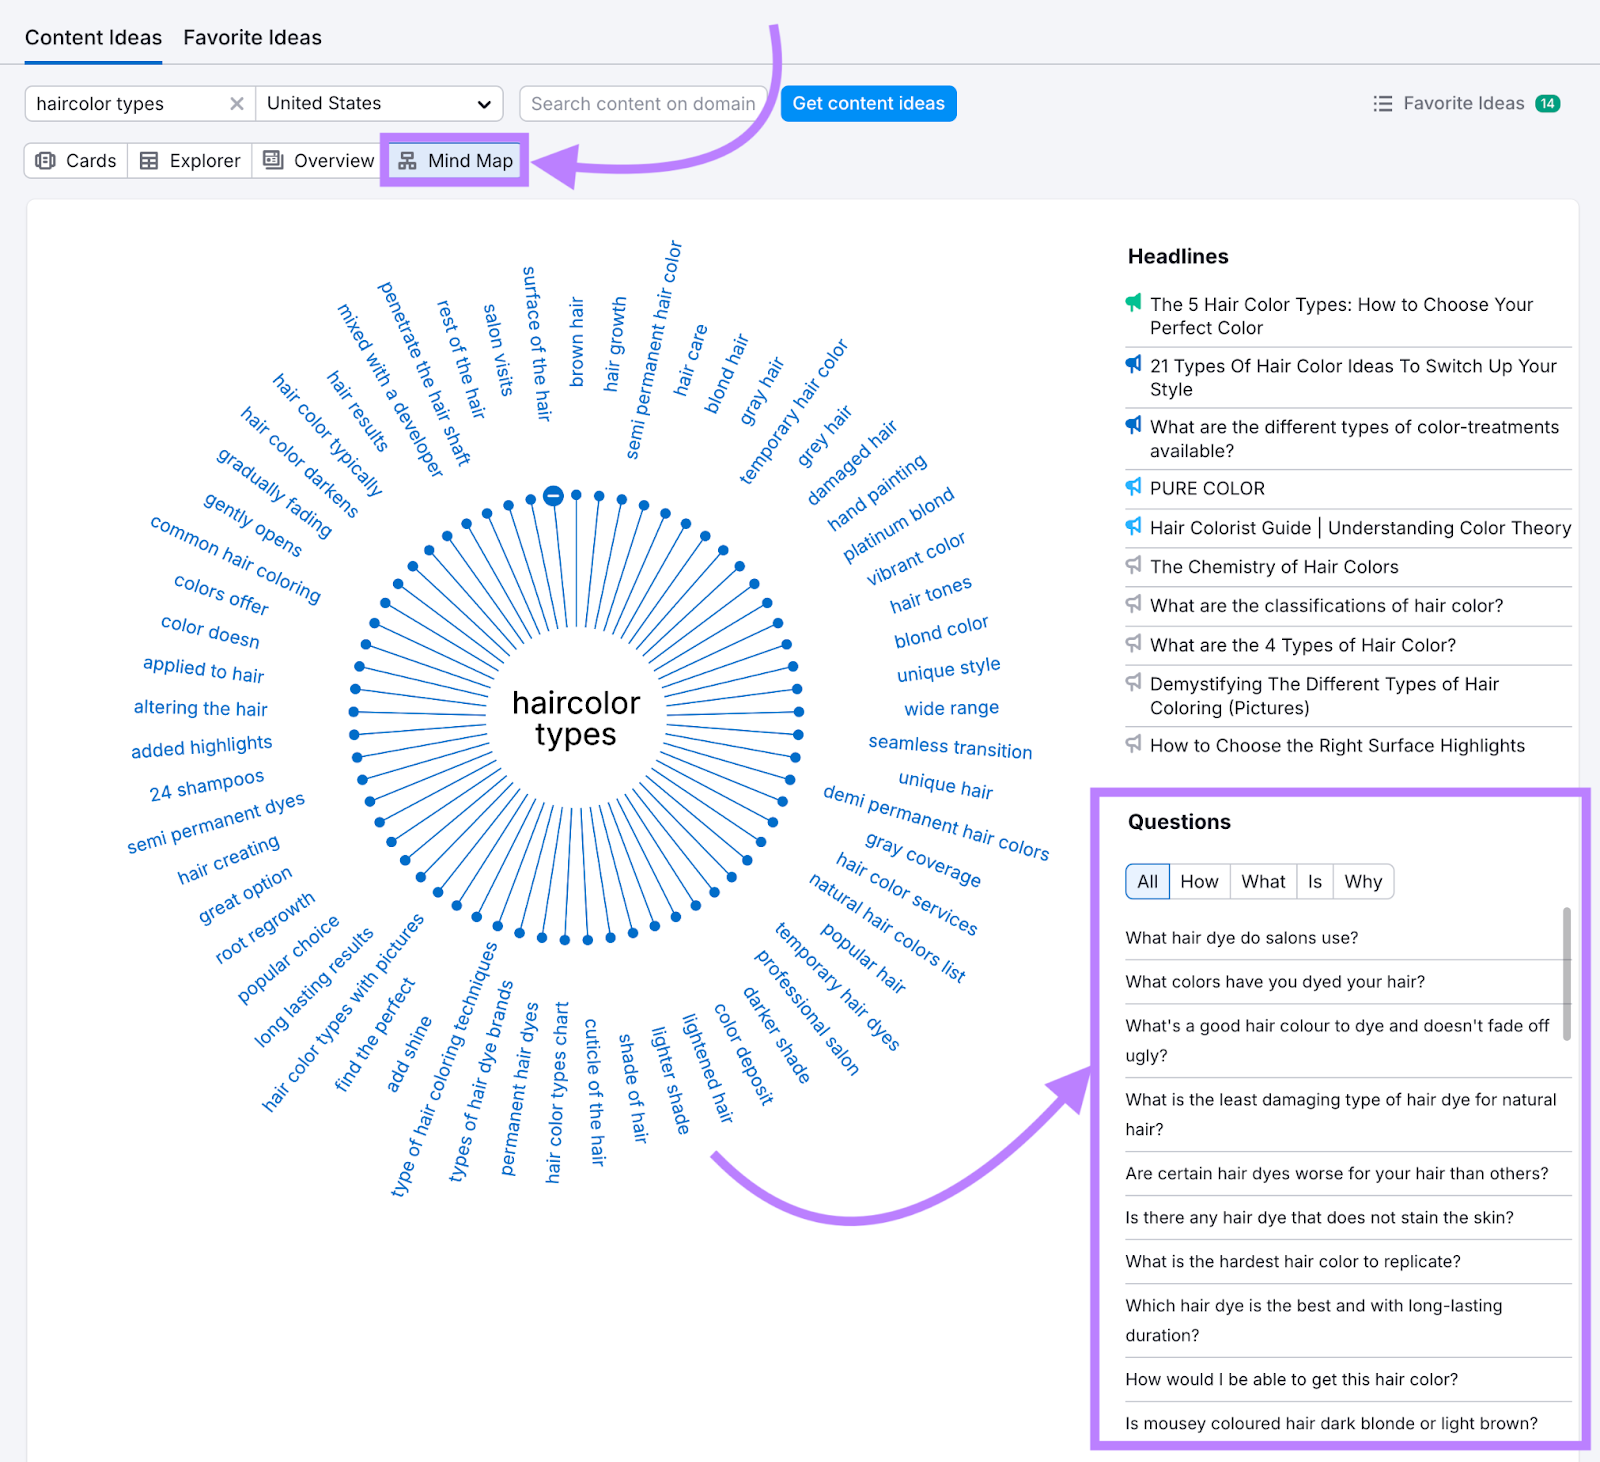Favorite the PURE COLOR headline megaphone
1600x1462 pixels.
1133,487
